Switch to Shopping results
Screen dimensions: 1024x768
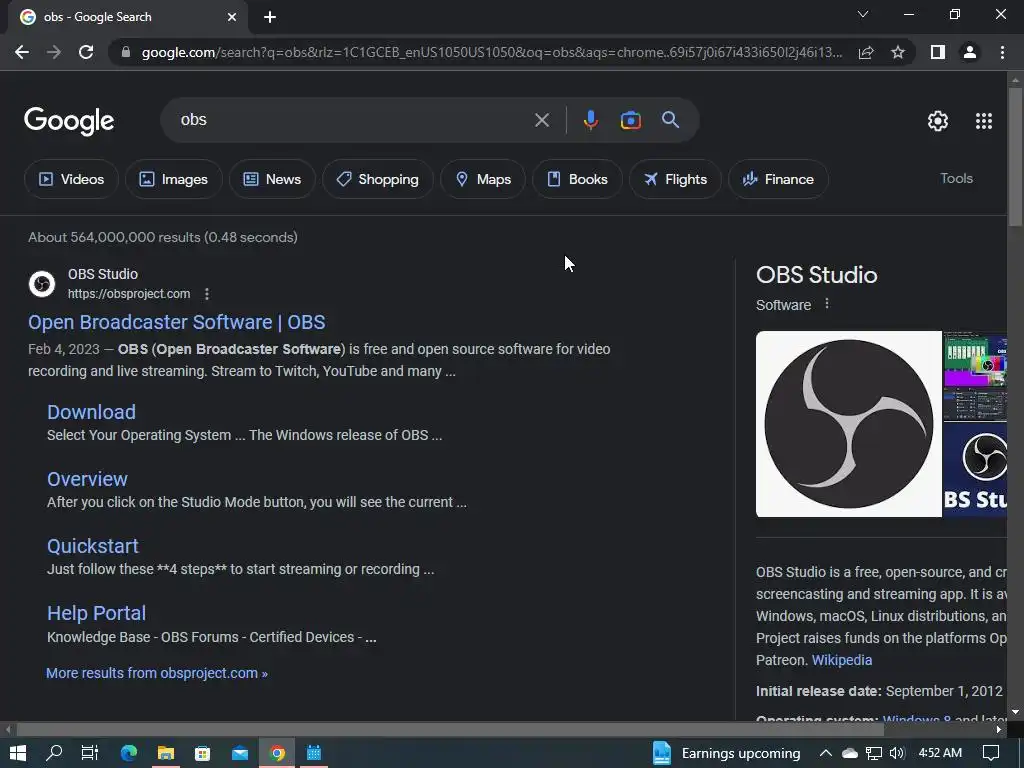click(x=377, y=179)
